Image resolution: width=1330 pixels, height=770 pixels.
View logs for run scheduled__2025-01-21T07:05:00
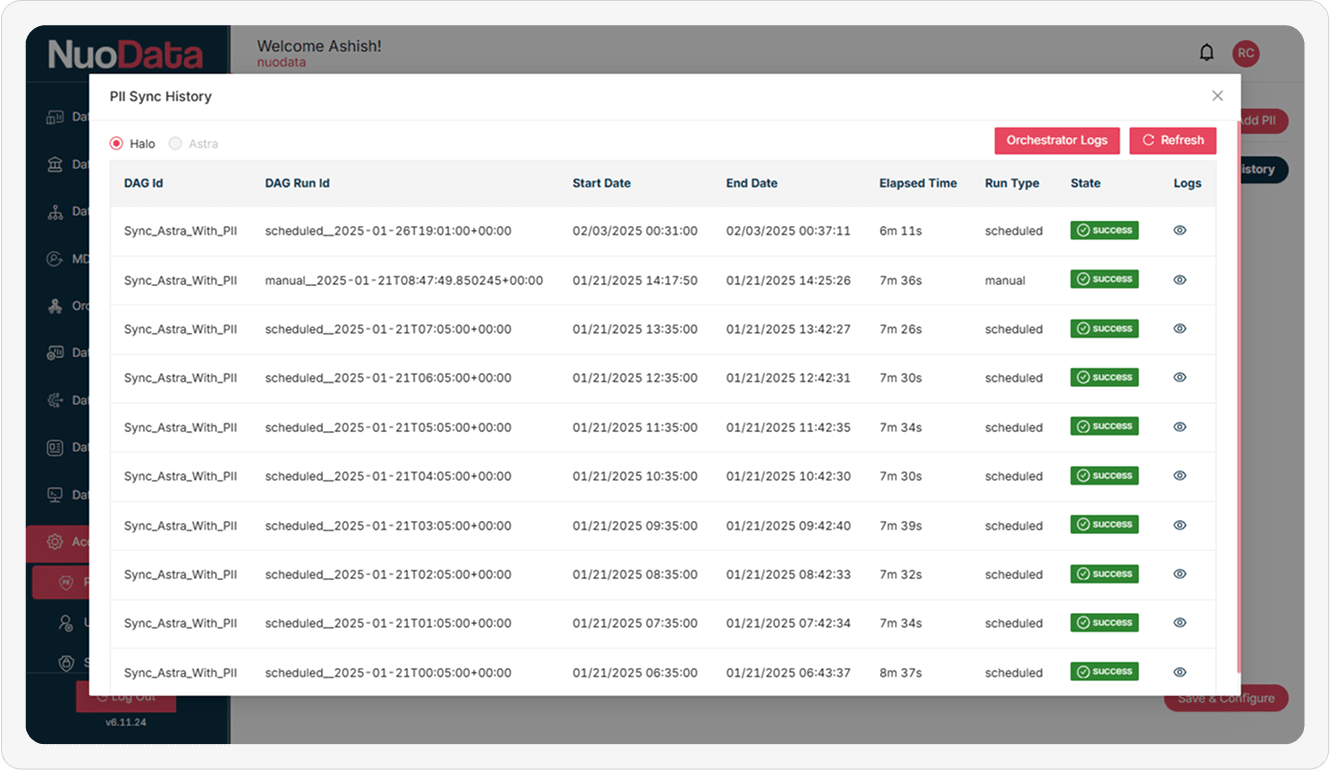(1180, 328)
